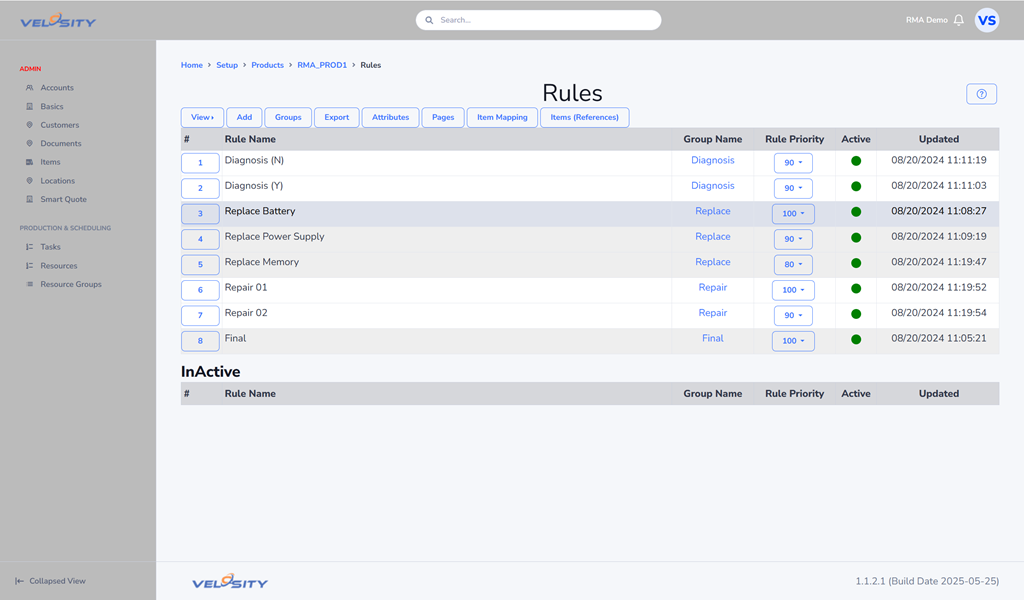Open the help question mark icon
The width and height of the screenshot is (1024, 600).
pos(981,94)
